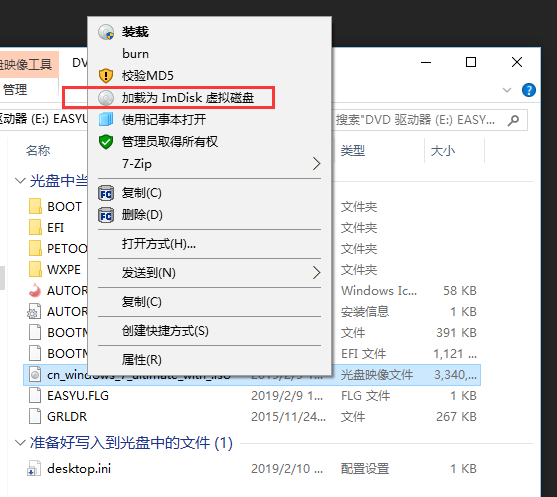Image resolution: width=557 pixels, height=497 pixels.
Task: Click the 58 KB size cell
Action: click(x=460, y=291)
